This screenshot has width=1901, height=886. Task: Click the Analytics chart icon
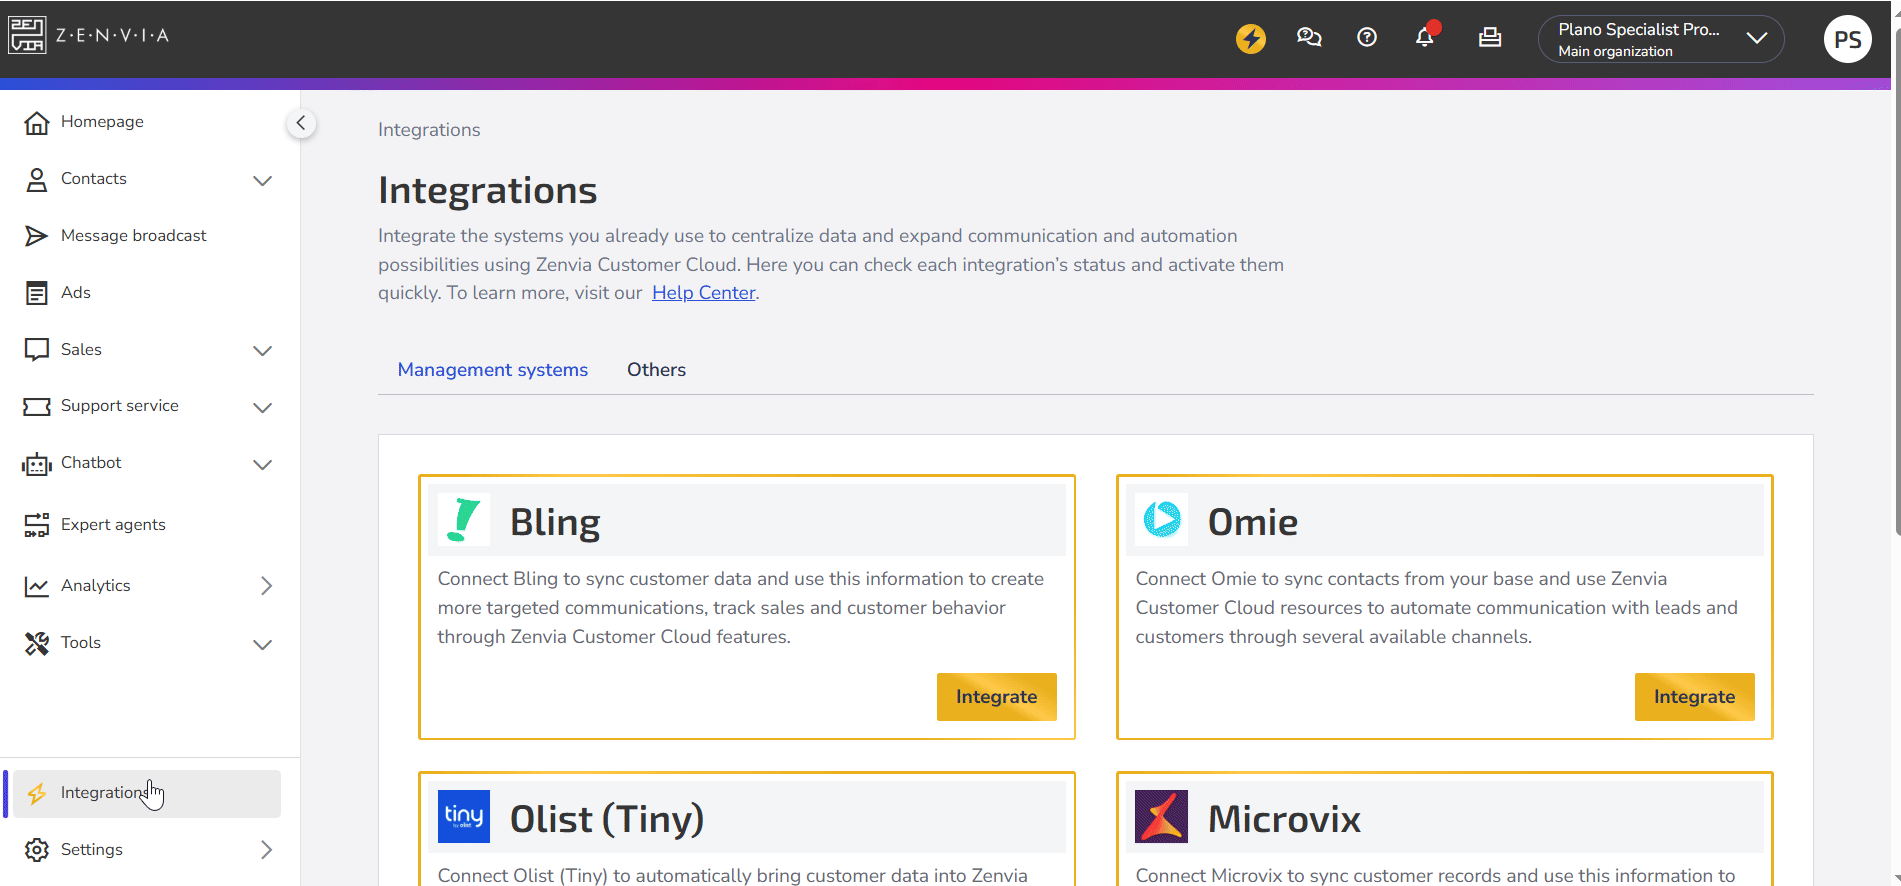pyautogui.click(x=37, y=586)
